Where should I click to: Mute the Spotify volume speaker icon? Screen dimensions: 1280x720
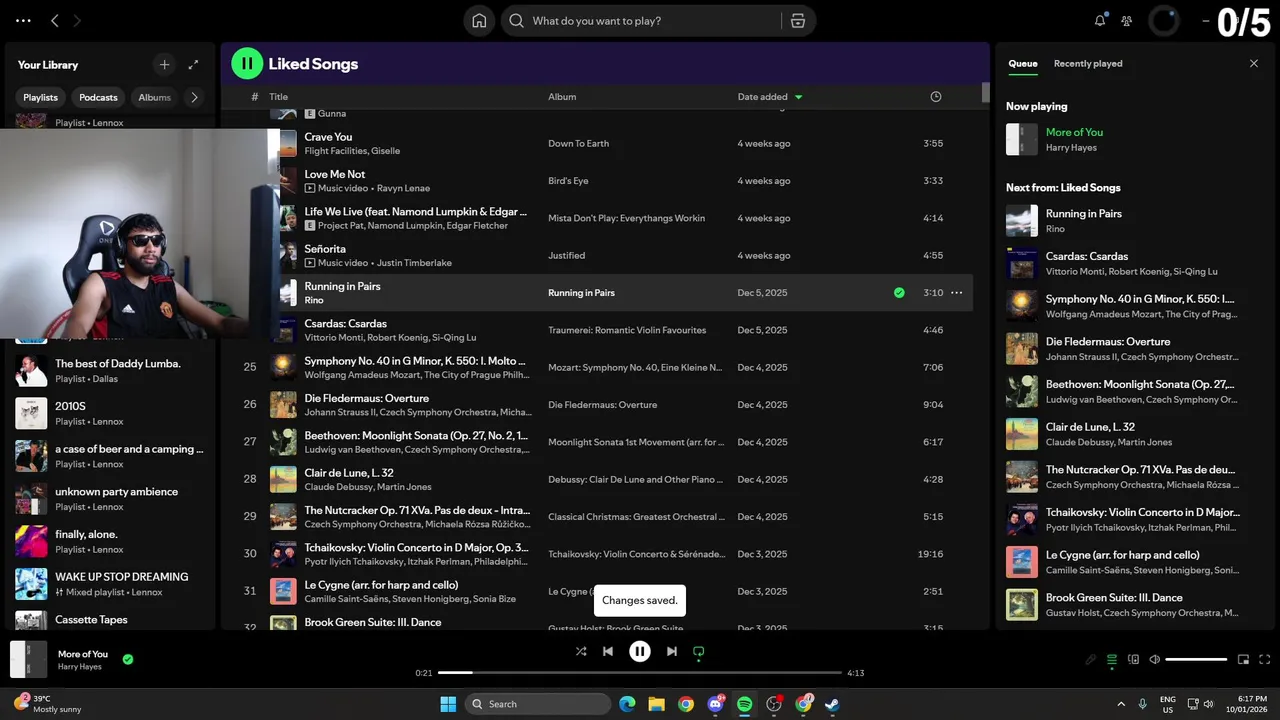coord(1155,659)
